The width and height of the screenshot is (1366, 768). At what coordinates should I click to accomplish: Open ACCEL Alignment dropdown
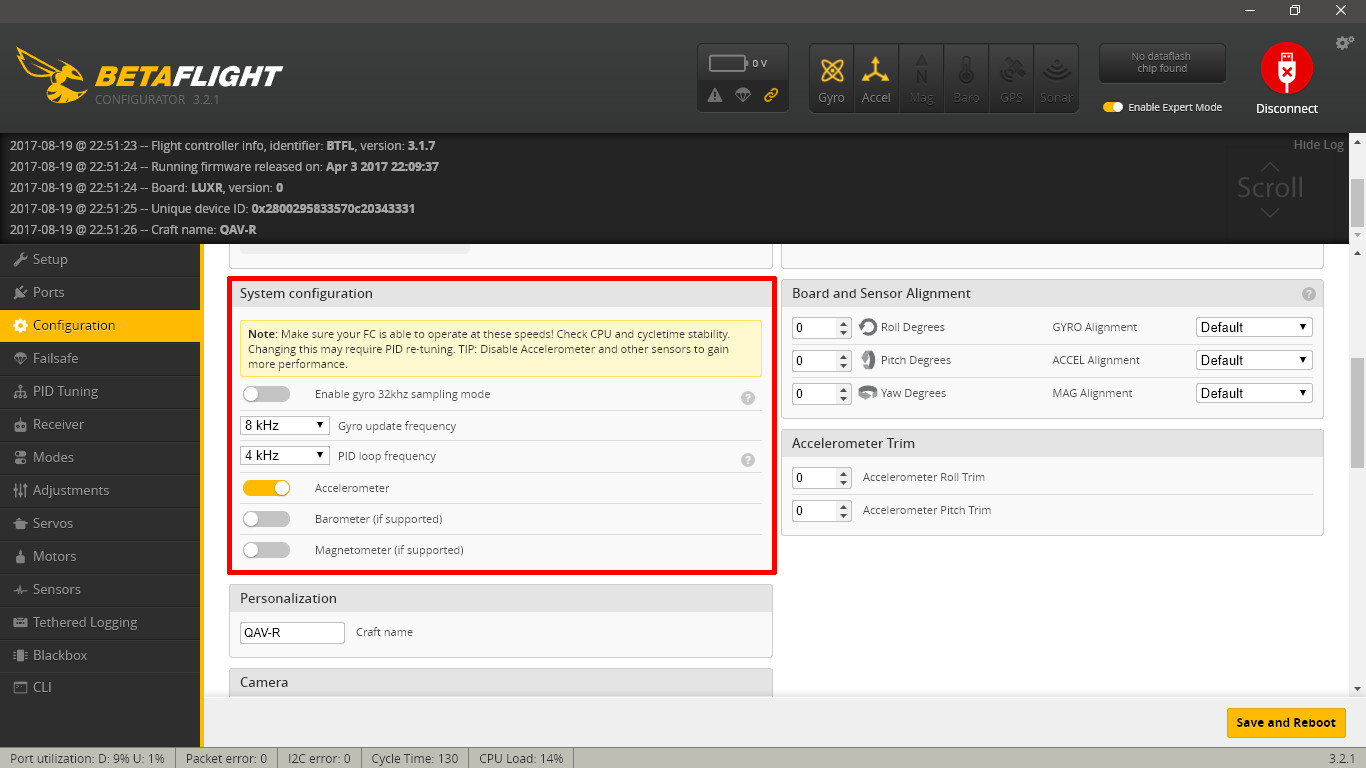click(1254, 360)
